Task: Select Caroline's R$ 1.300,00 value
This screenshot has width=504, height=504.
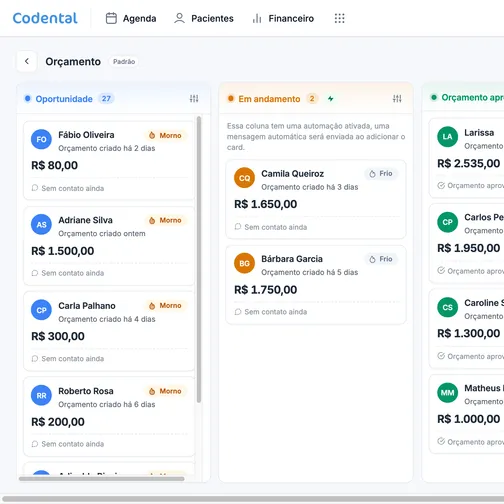Action: click(469, 333)
